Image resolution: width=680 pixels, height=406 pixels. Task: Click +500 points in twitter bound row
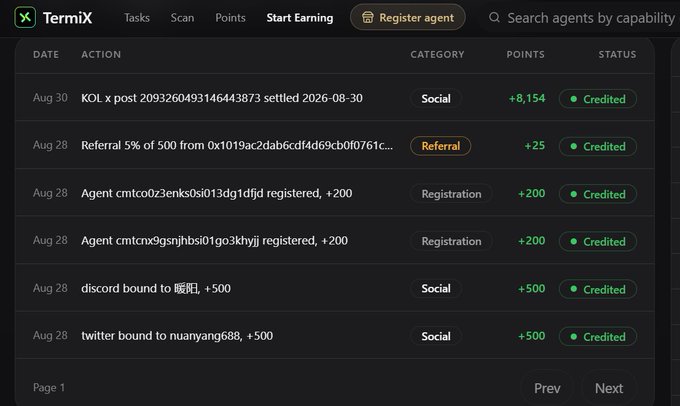(x=532, y=336)
